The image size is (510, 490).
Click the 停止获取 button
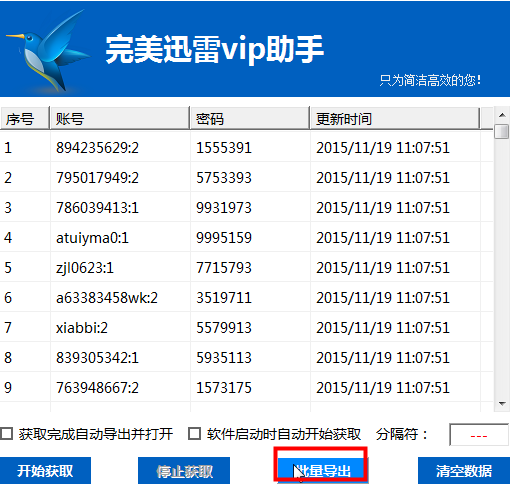184,470
